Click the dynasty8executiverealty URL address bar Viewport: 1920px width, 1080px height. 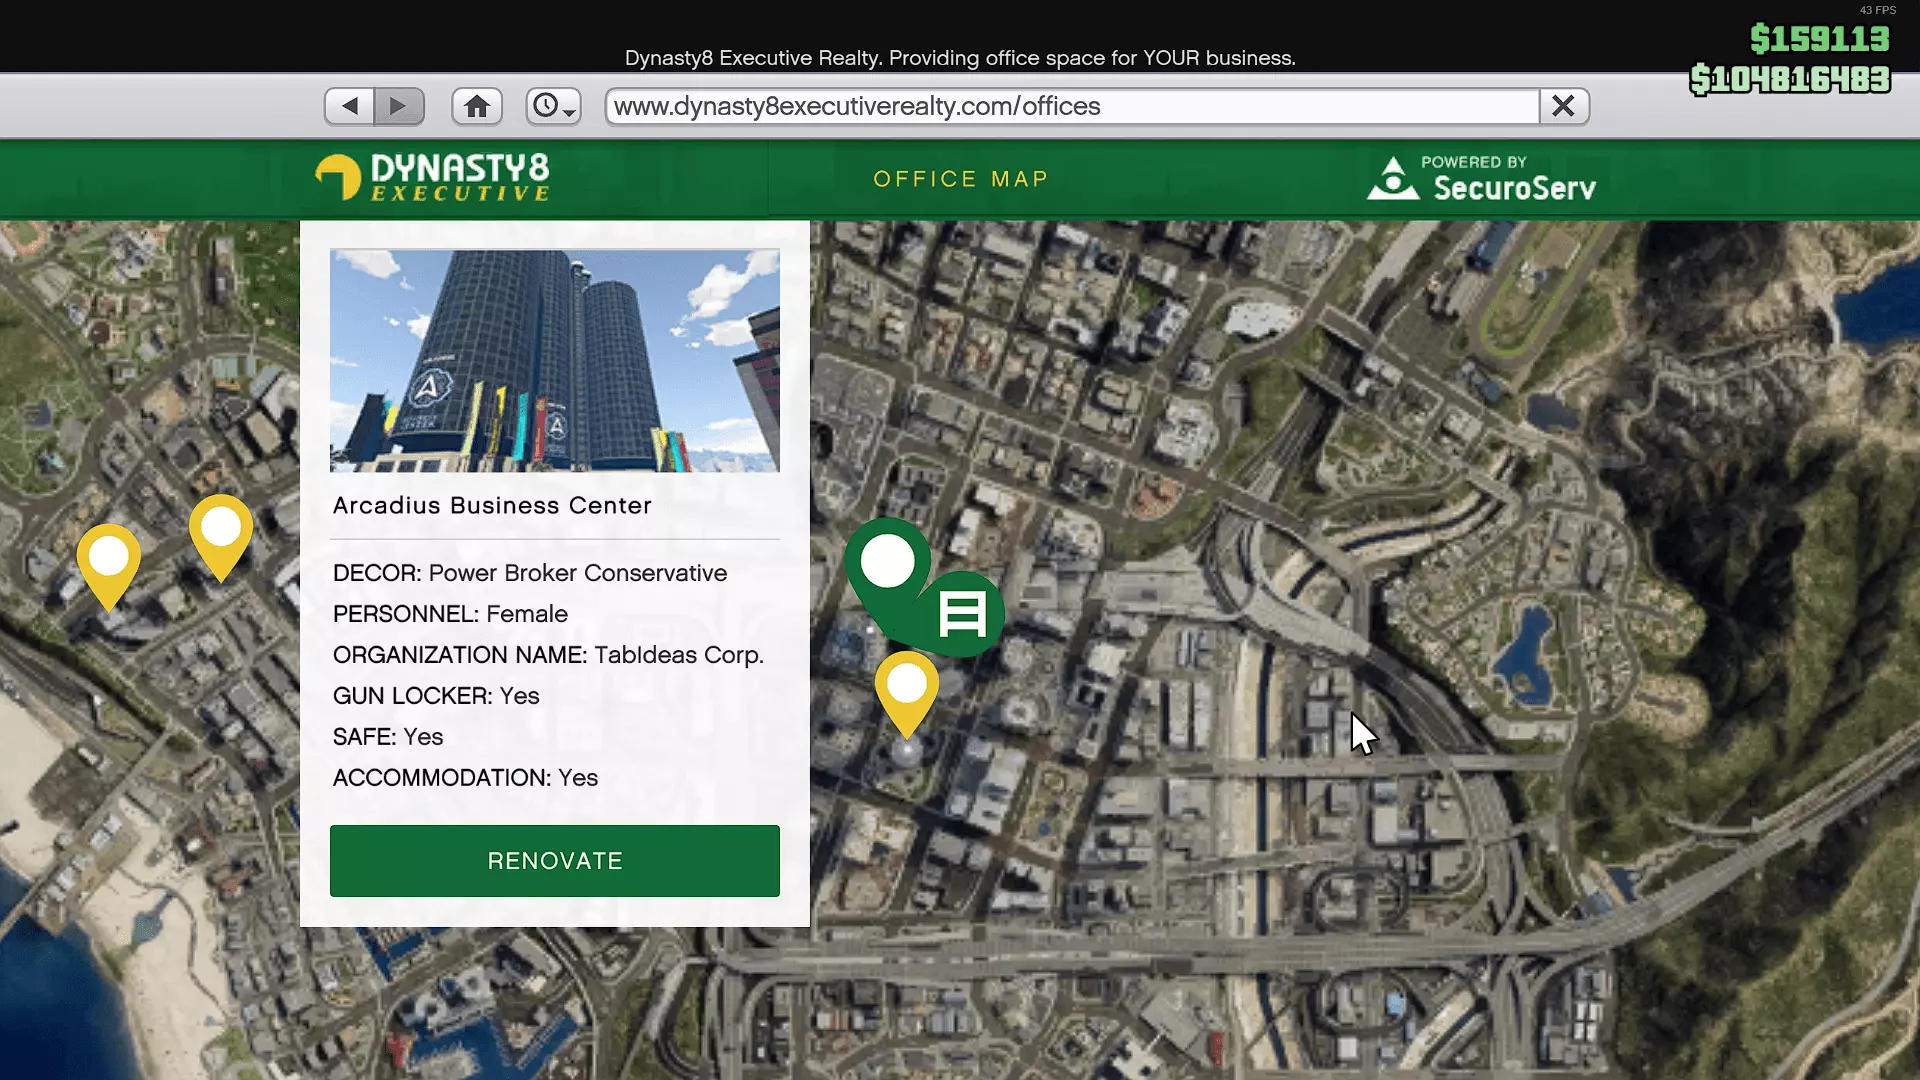(1070, 106)
